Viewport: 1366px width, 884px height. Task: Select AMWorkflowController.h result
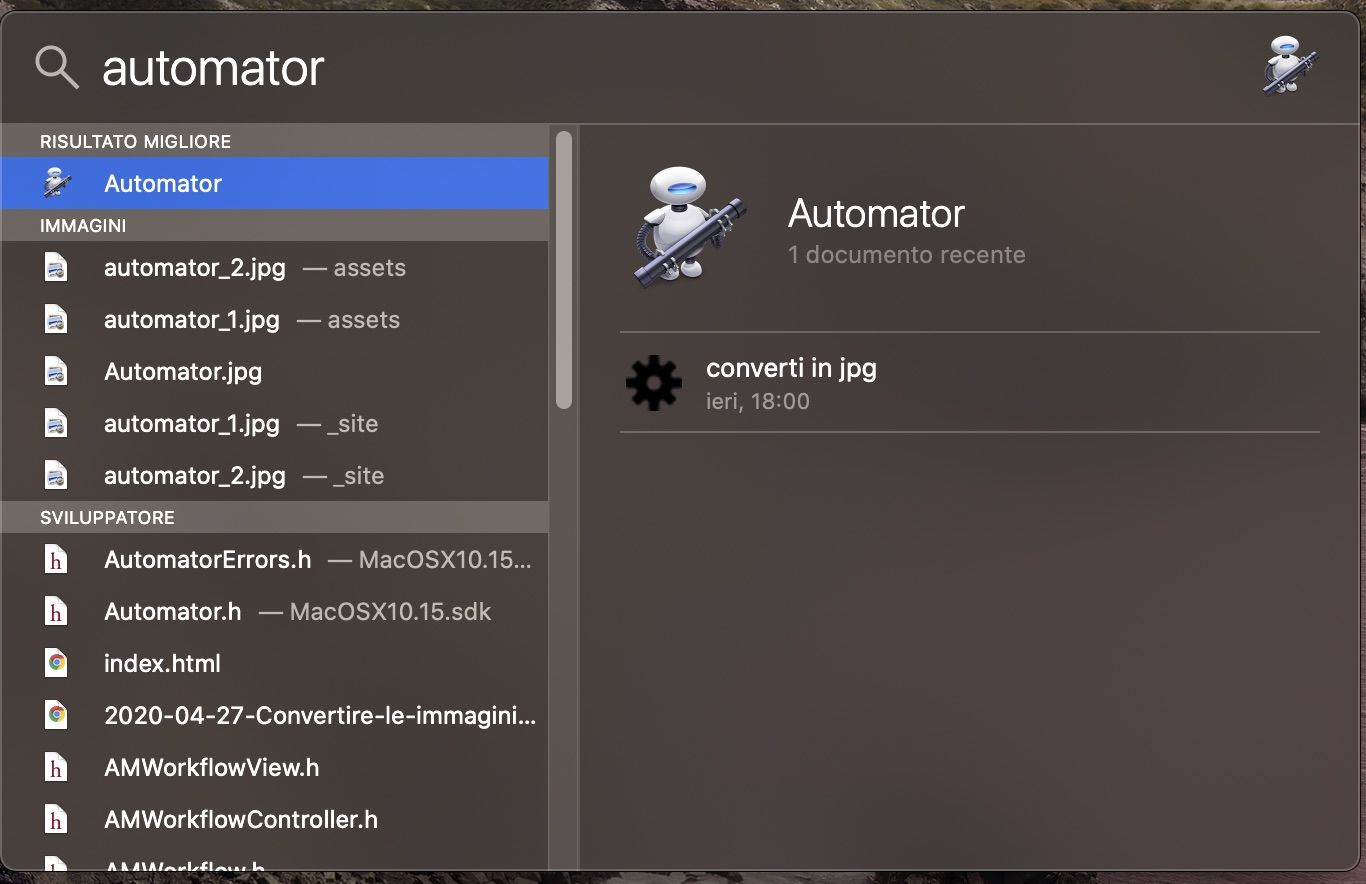275,820
